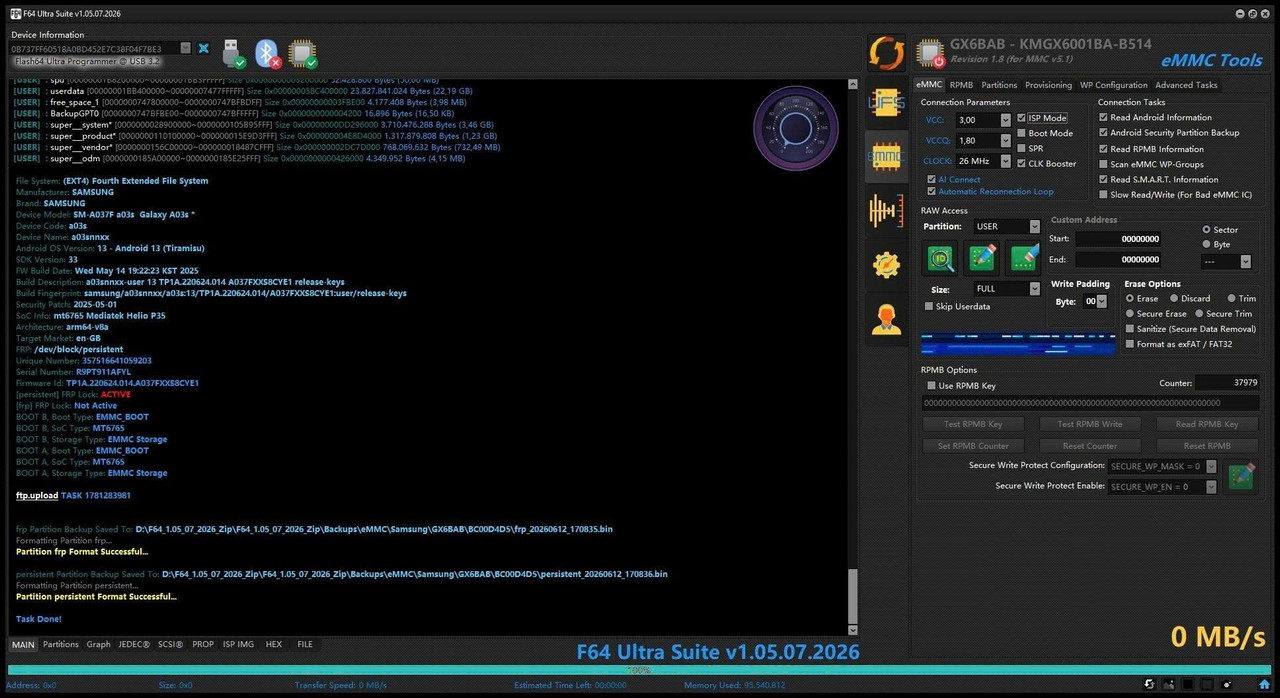Click the first status bar refresh icon

[x=1149, y=684]
